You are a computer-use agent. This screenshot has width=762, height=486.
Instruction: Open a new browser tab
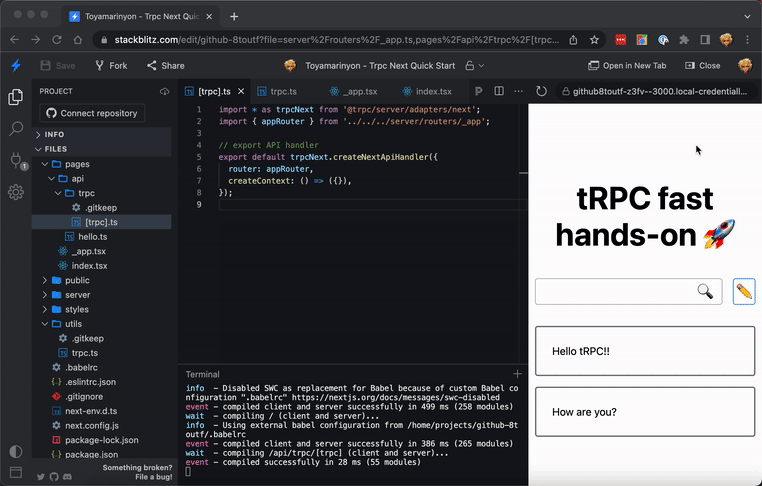tap(234, 17)
